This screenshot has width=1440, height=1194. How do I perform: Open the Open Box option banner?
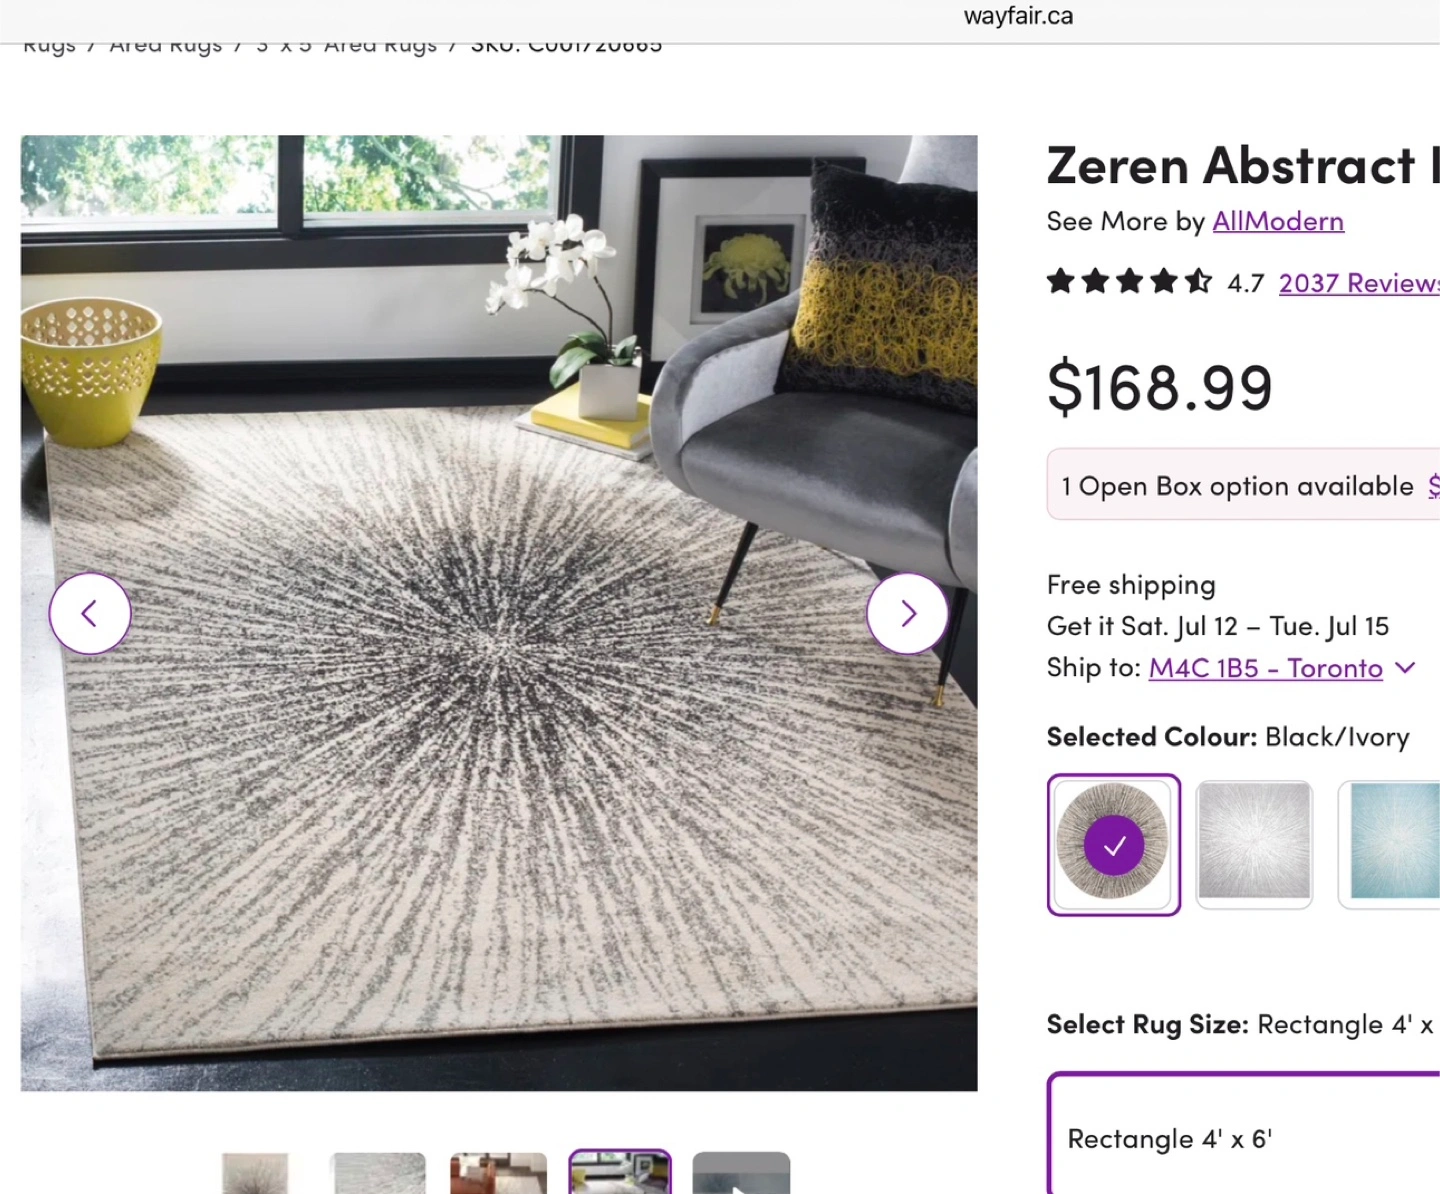pos(1244,485)
